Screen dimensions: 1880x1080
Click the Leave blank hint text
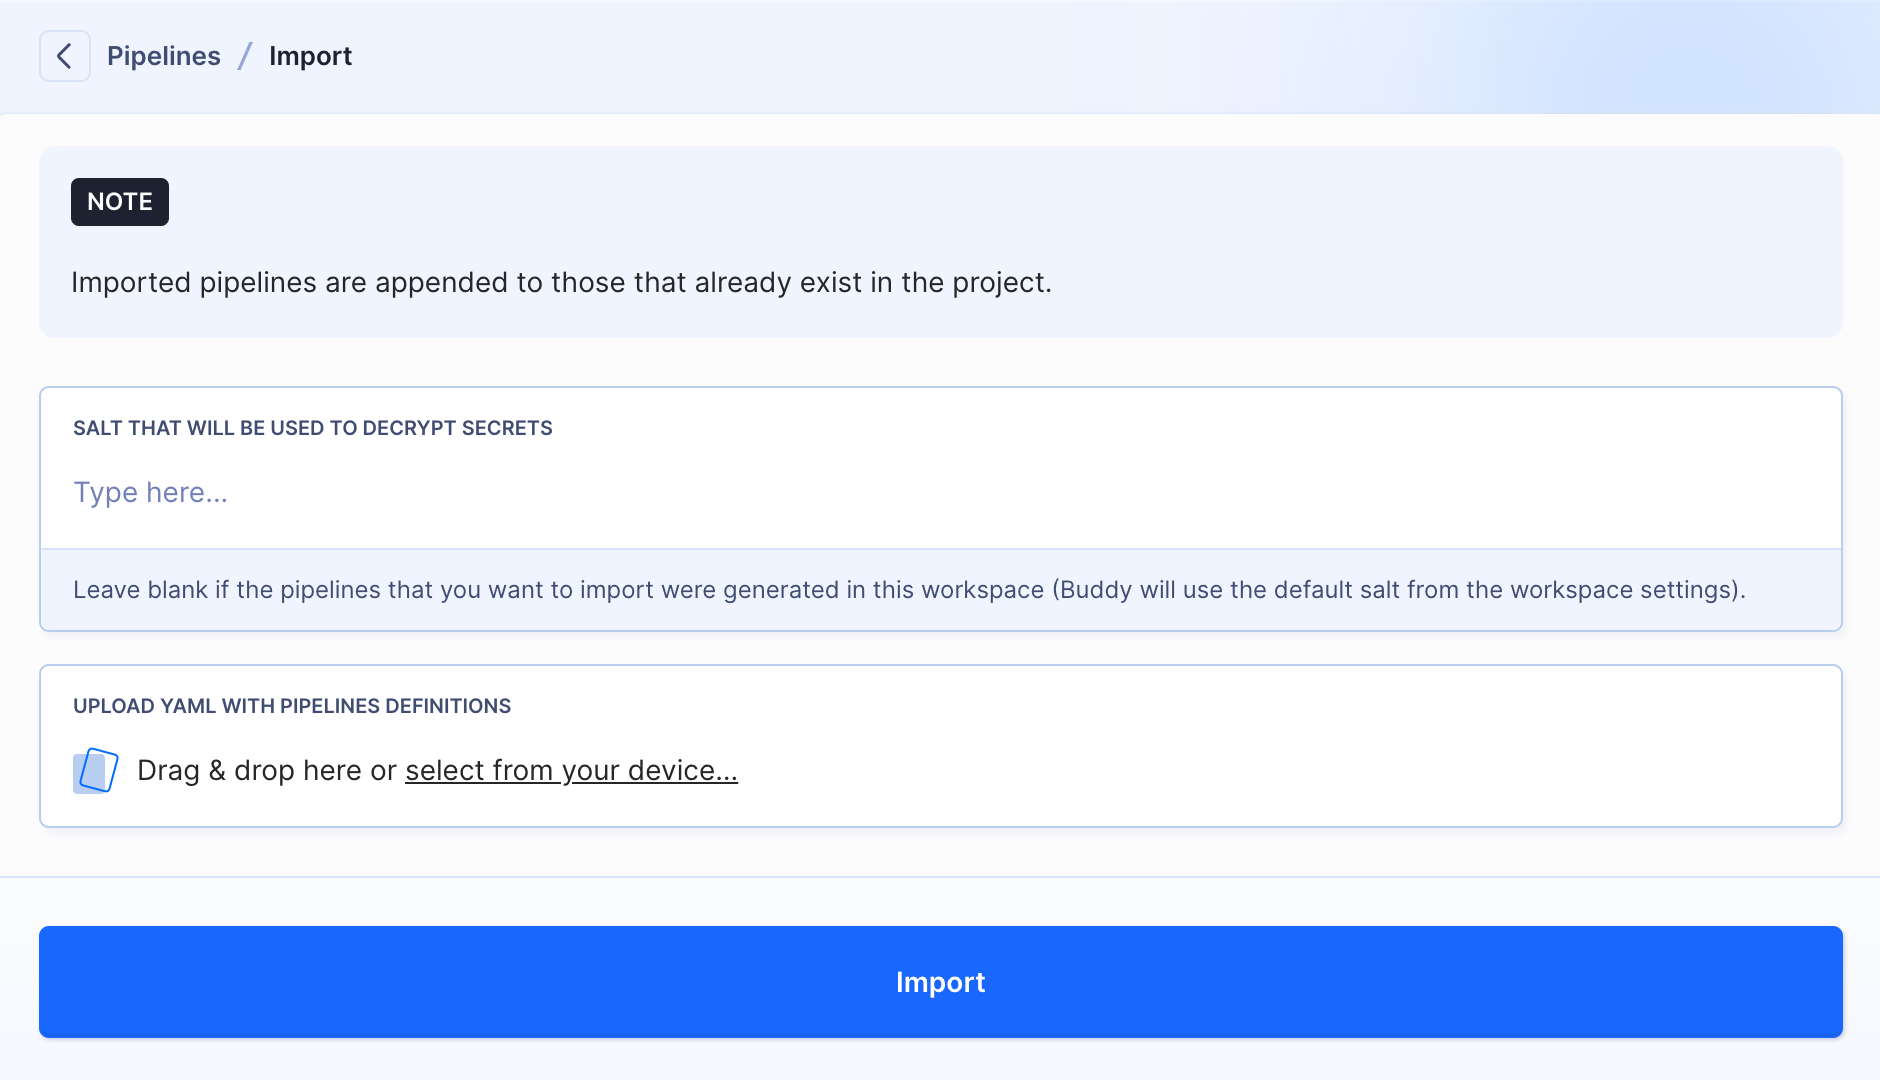909,590
